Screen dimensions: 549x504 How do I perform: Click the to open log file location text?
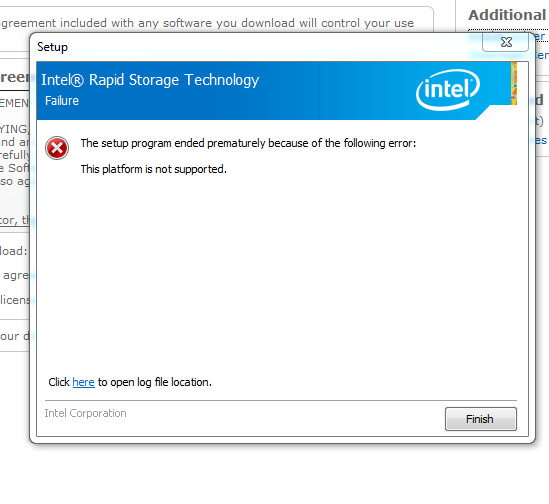pos(155,382)
